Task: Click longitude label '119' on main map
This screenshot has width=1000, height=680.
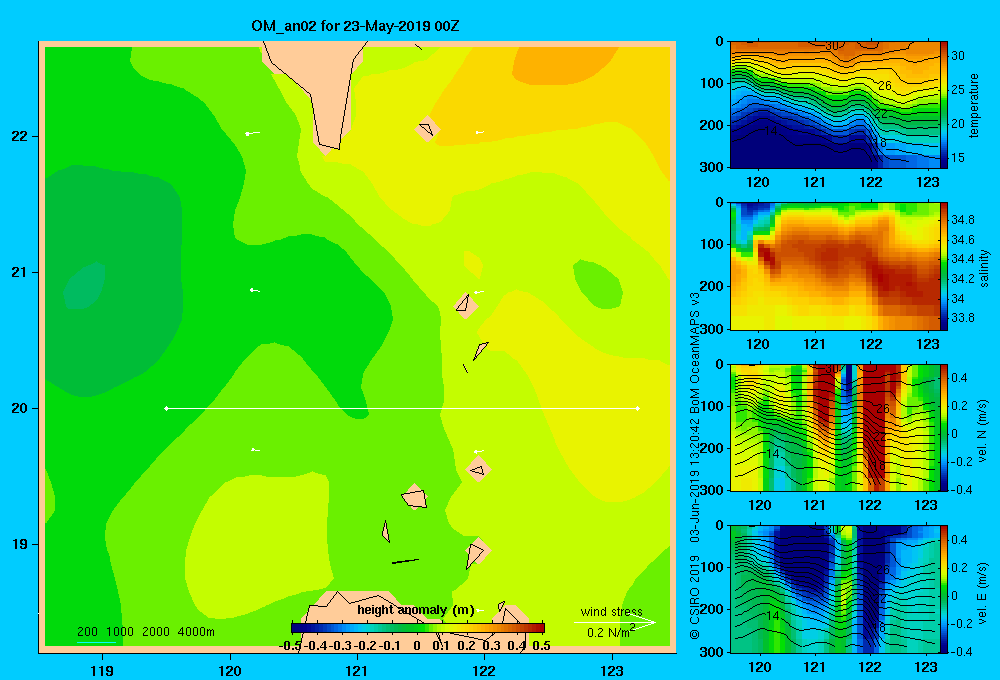Action: [x=102, y=670]
